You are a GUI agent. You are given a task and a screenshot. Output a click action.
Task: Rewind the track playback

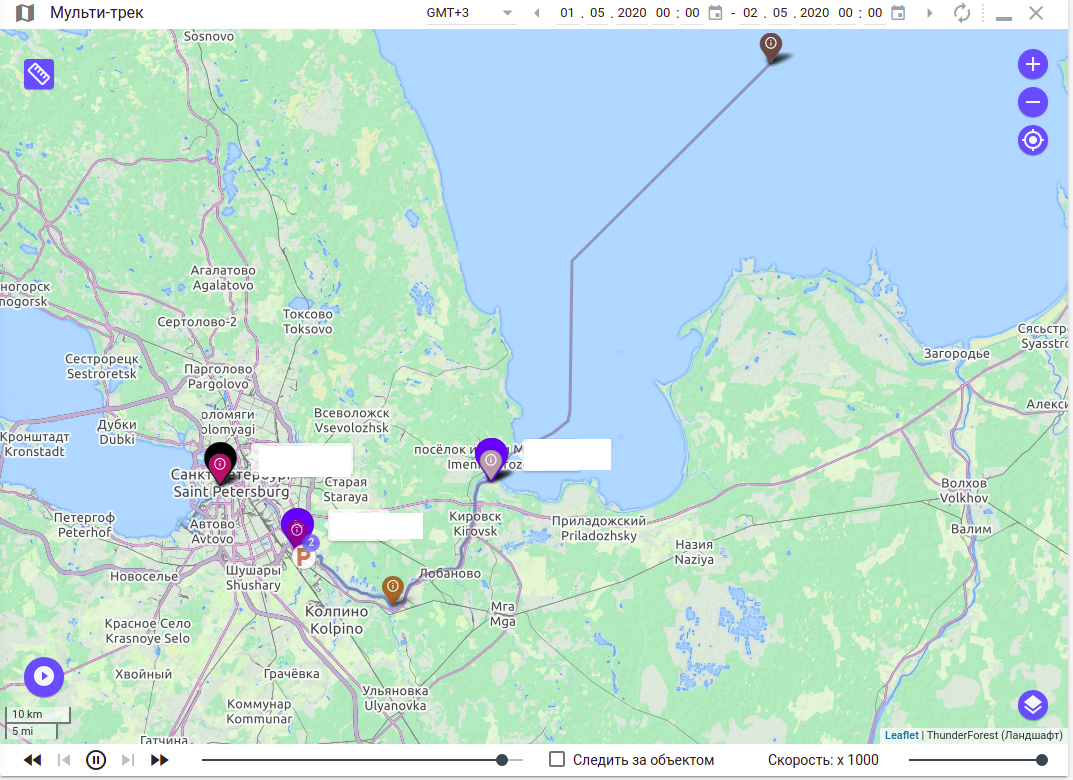(33, 760)
